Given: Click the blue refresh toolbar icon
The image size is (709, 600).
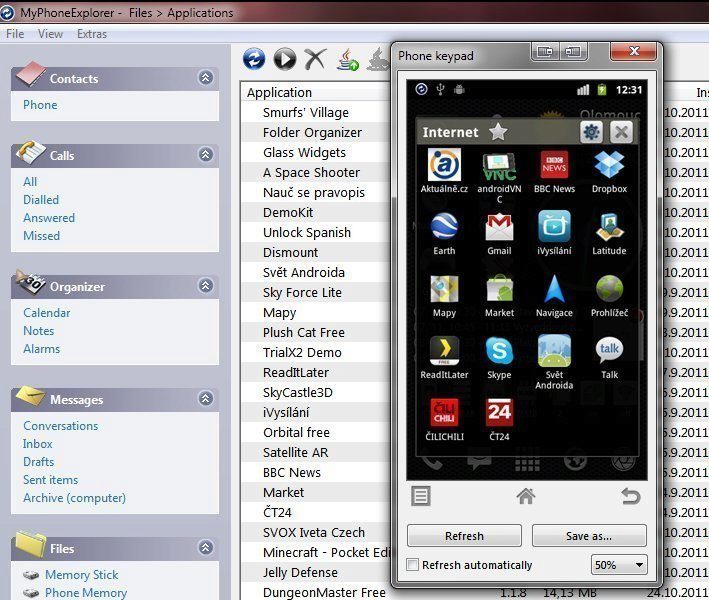Looking at the screenshot, I should pos(255,59).
